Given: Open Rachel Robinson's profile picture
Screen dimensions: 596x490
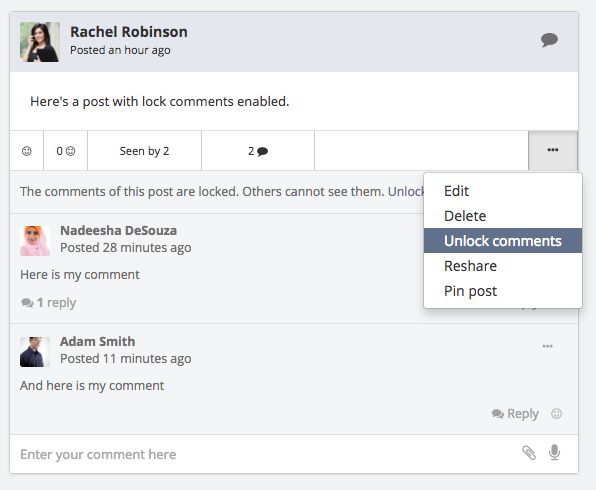Looking at the screenshot, I should click(40, 42).
